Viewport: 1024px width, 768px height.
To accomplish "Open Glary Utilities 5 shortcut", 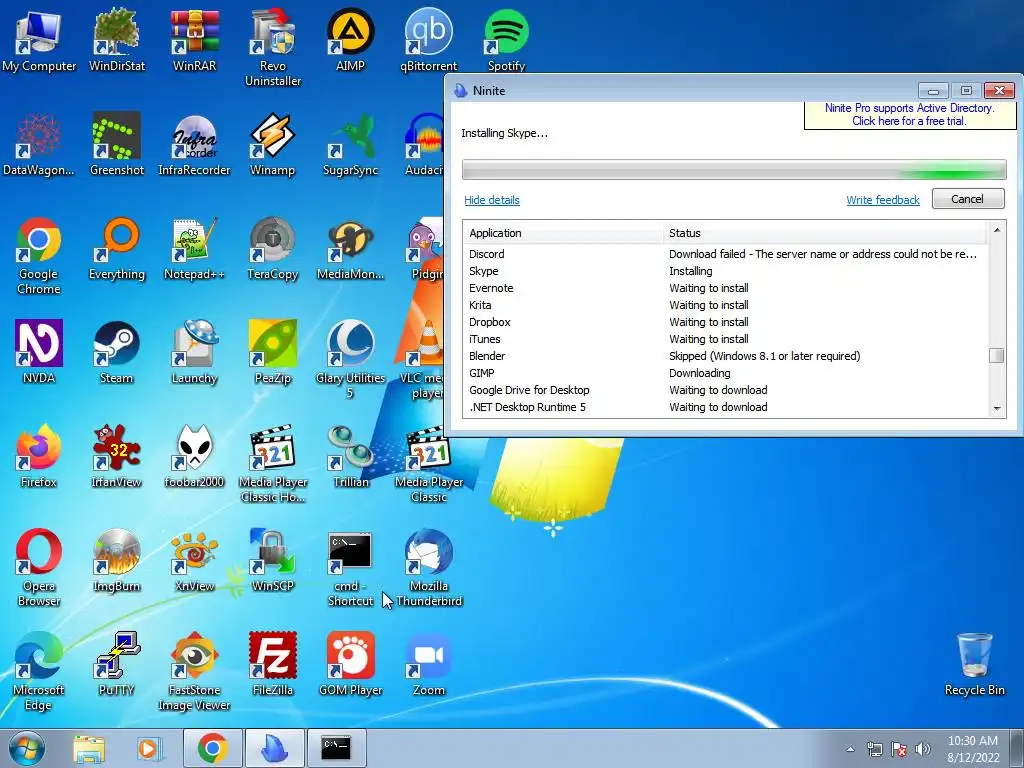I will click(x=350, y=359).
